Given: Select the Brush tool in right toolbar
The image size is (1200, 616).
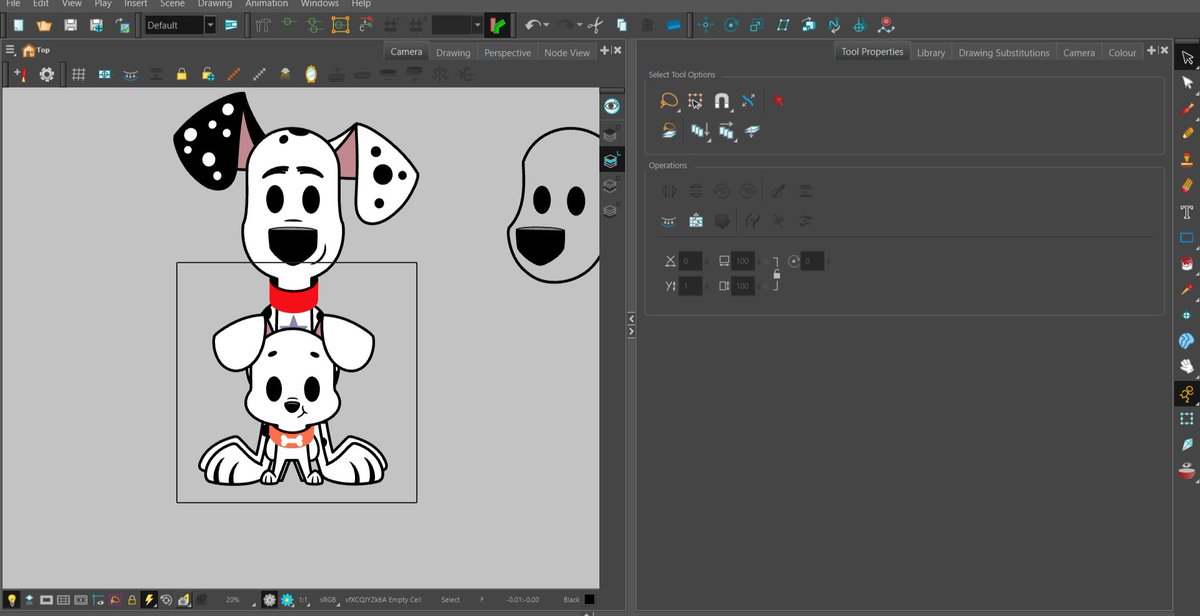Looking at the screenshot, I should point(1187,108).
